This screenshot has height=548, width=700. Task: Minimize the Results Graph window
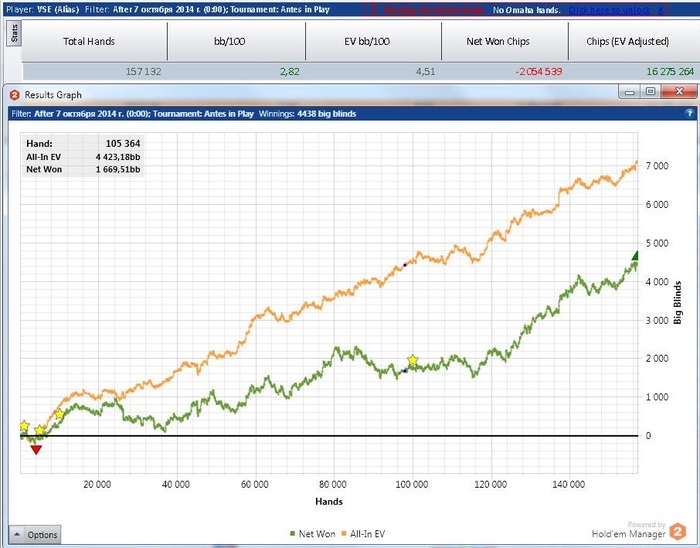629,92
